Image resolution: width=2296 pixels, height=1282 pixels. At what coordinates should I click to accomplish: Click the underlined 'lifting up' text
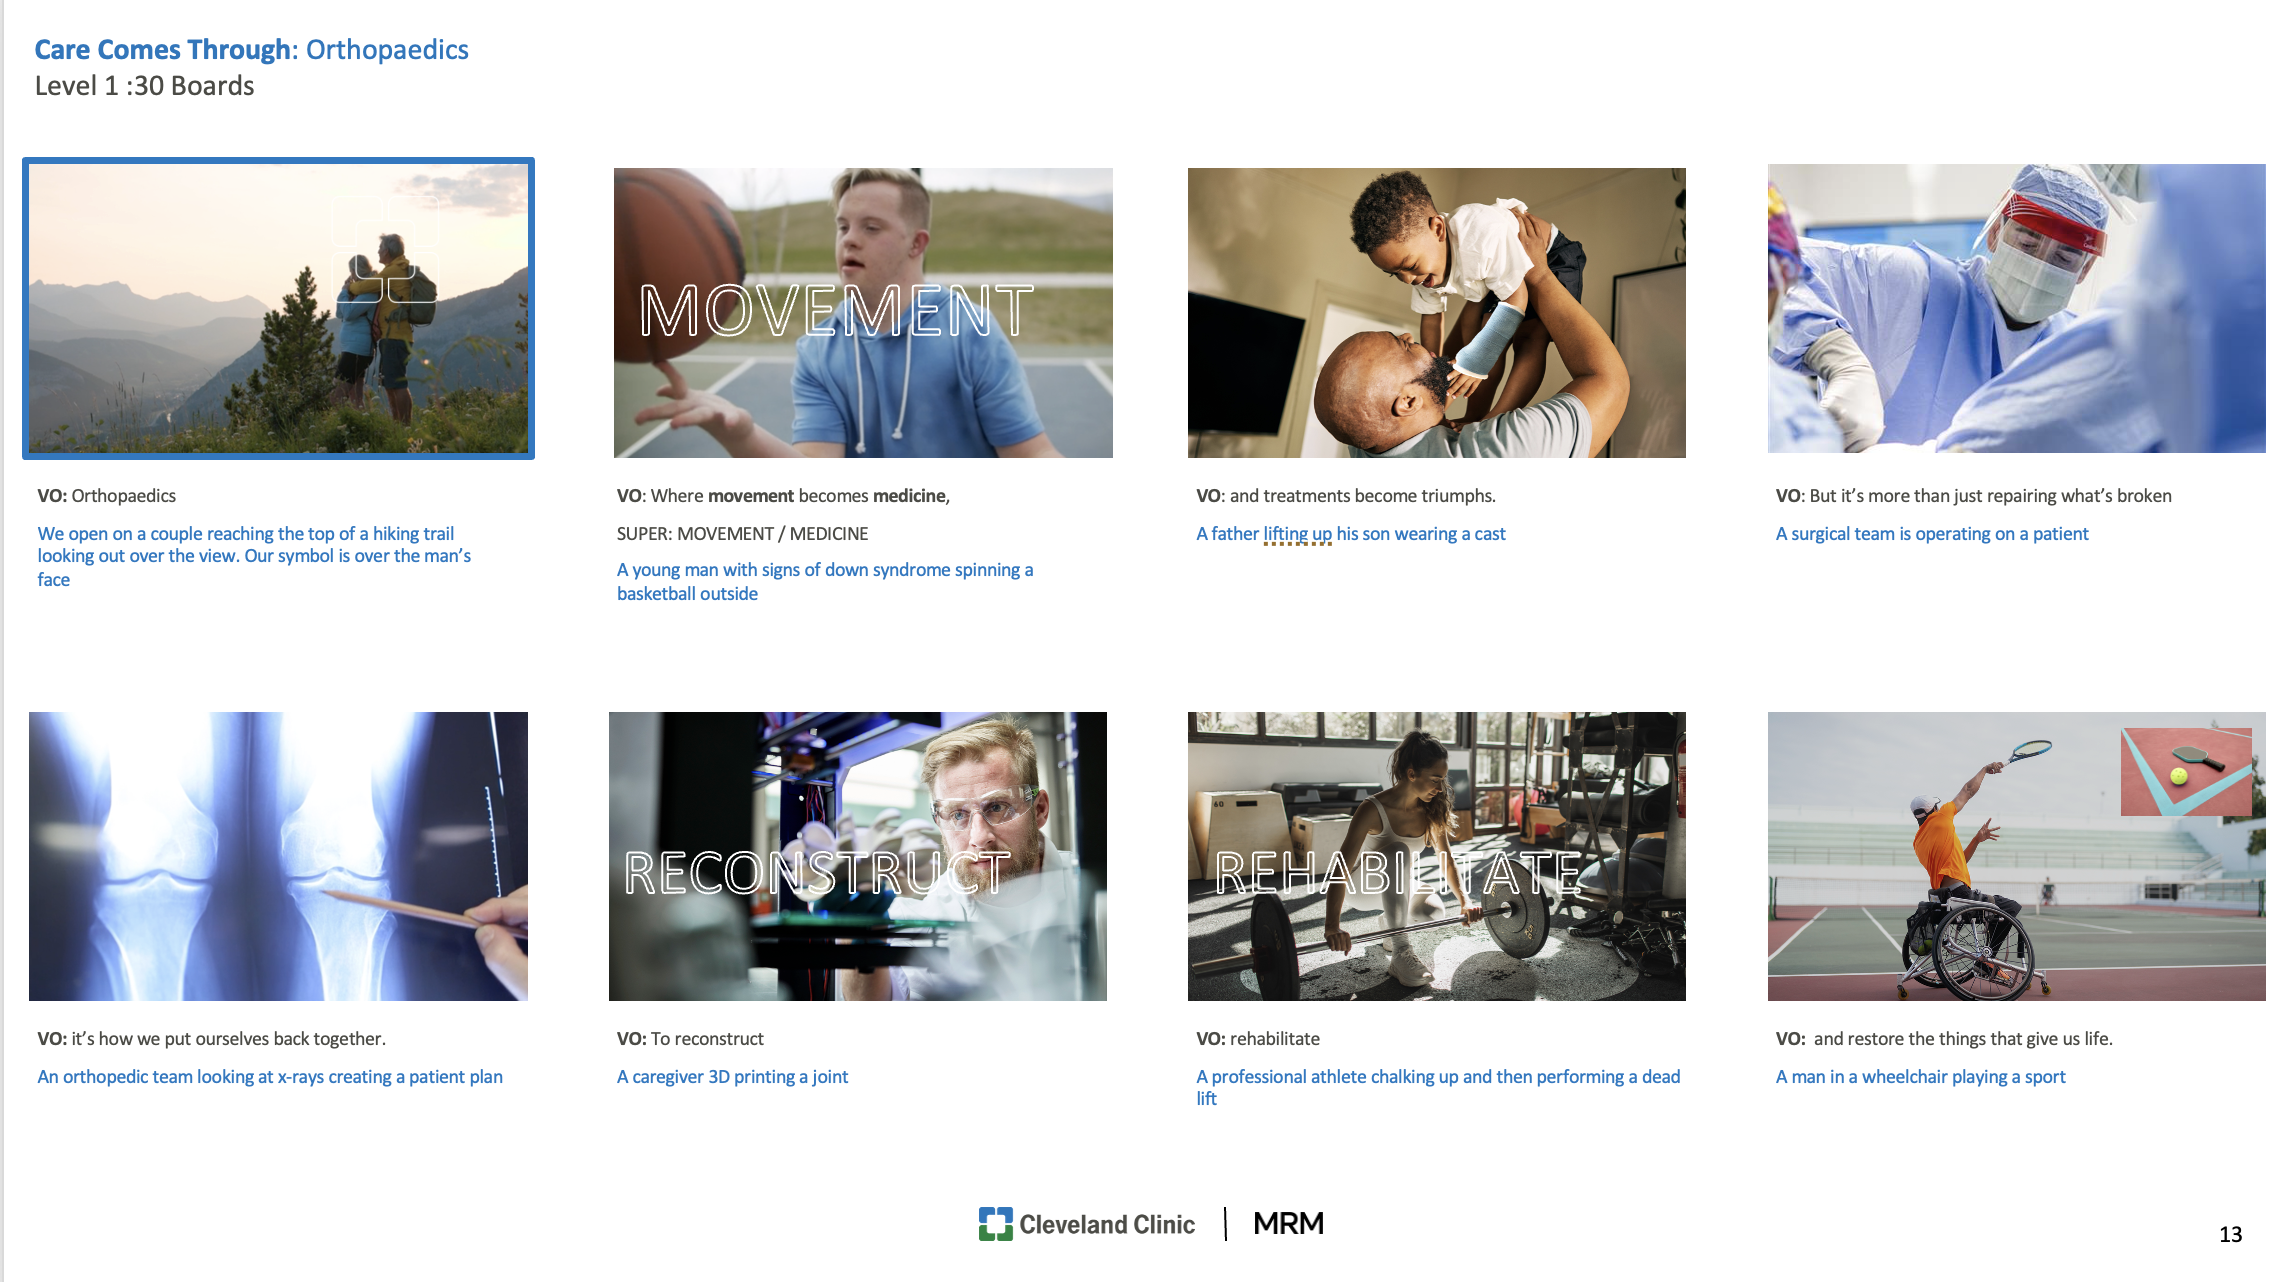pyautogui.click(x=1297, y=534)
